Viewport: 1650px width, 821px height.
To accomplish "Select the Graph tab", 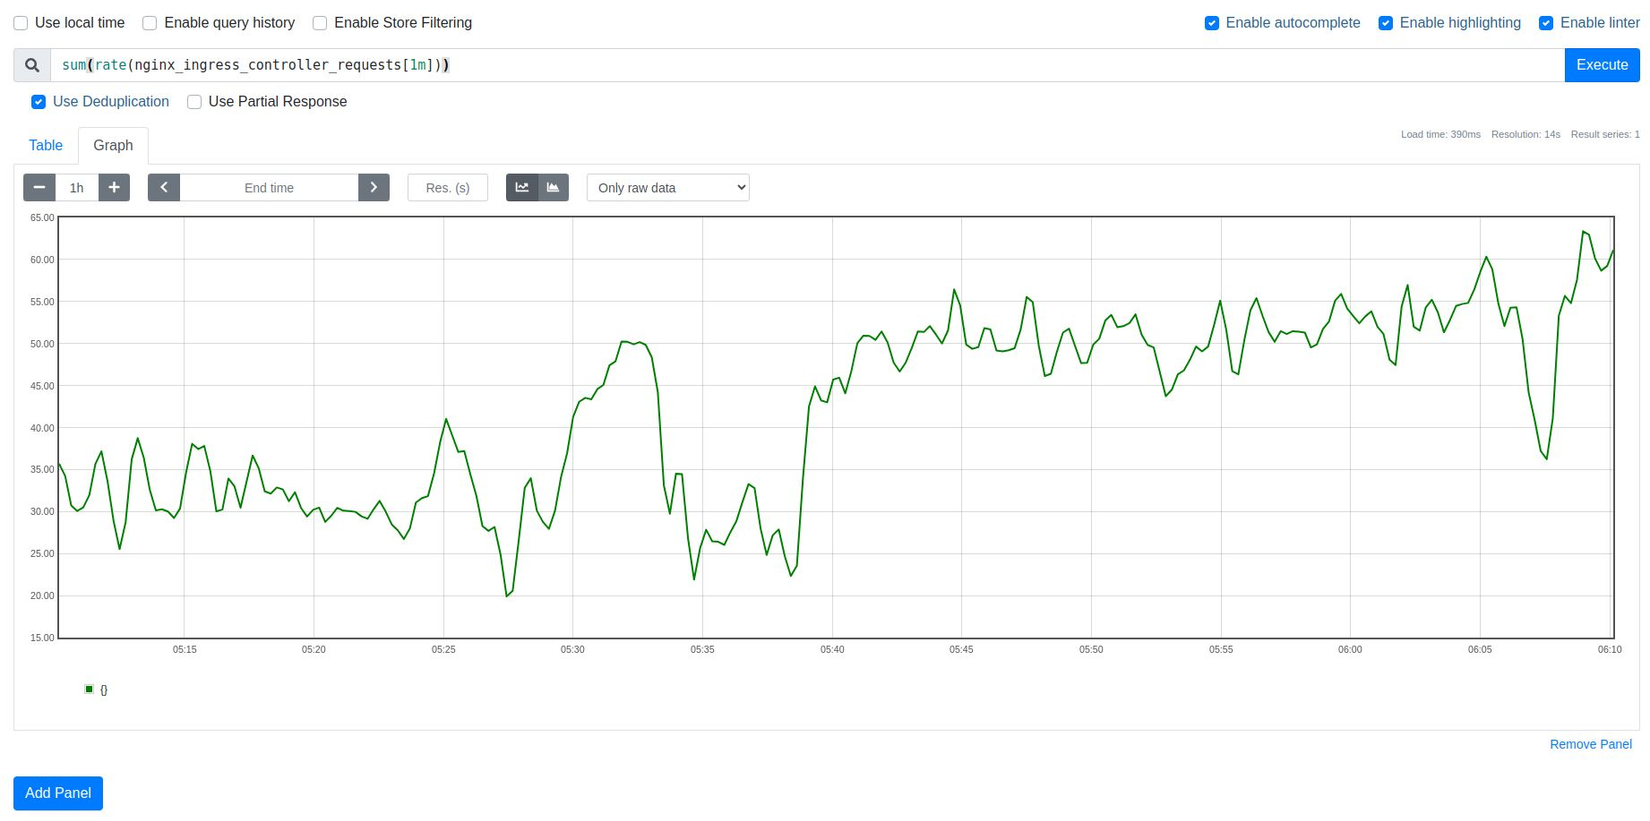I will click(113, 146).
